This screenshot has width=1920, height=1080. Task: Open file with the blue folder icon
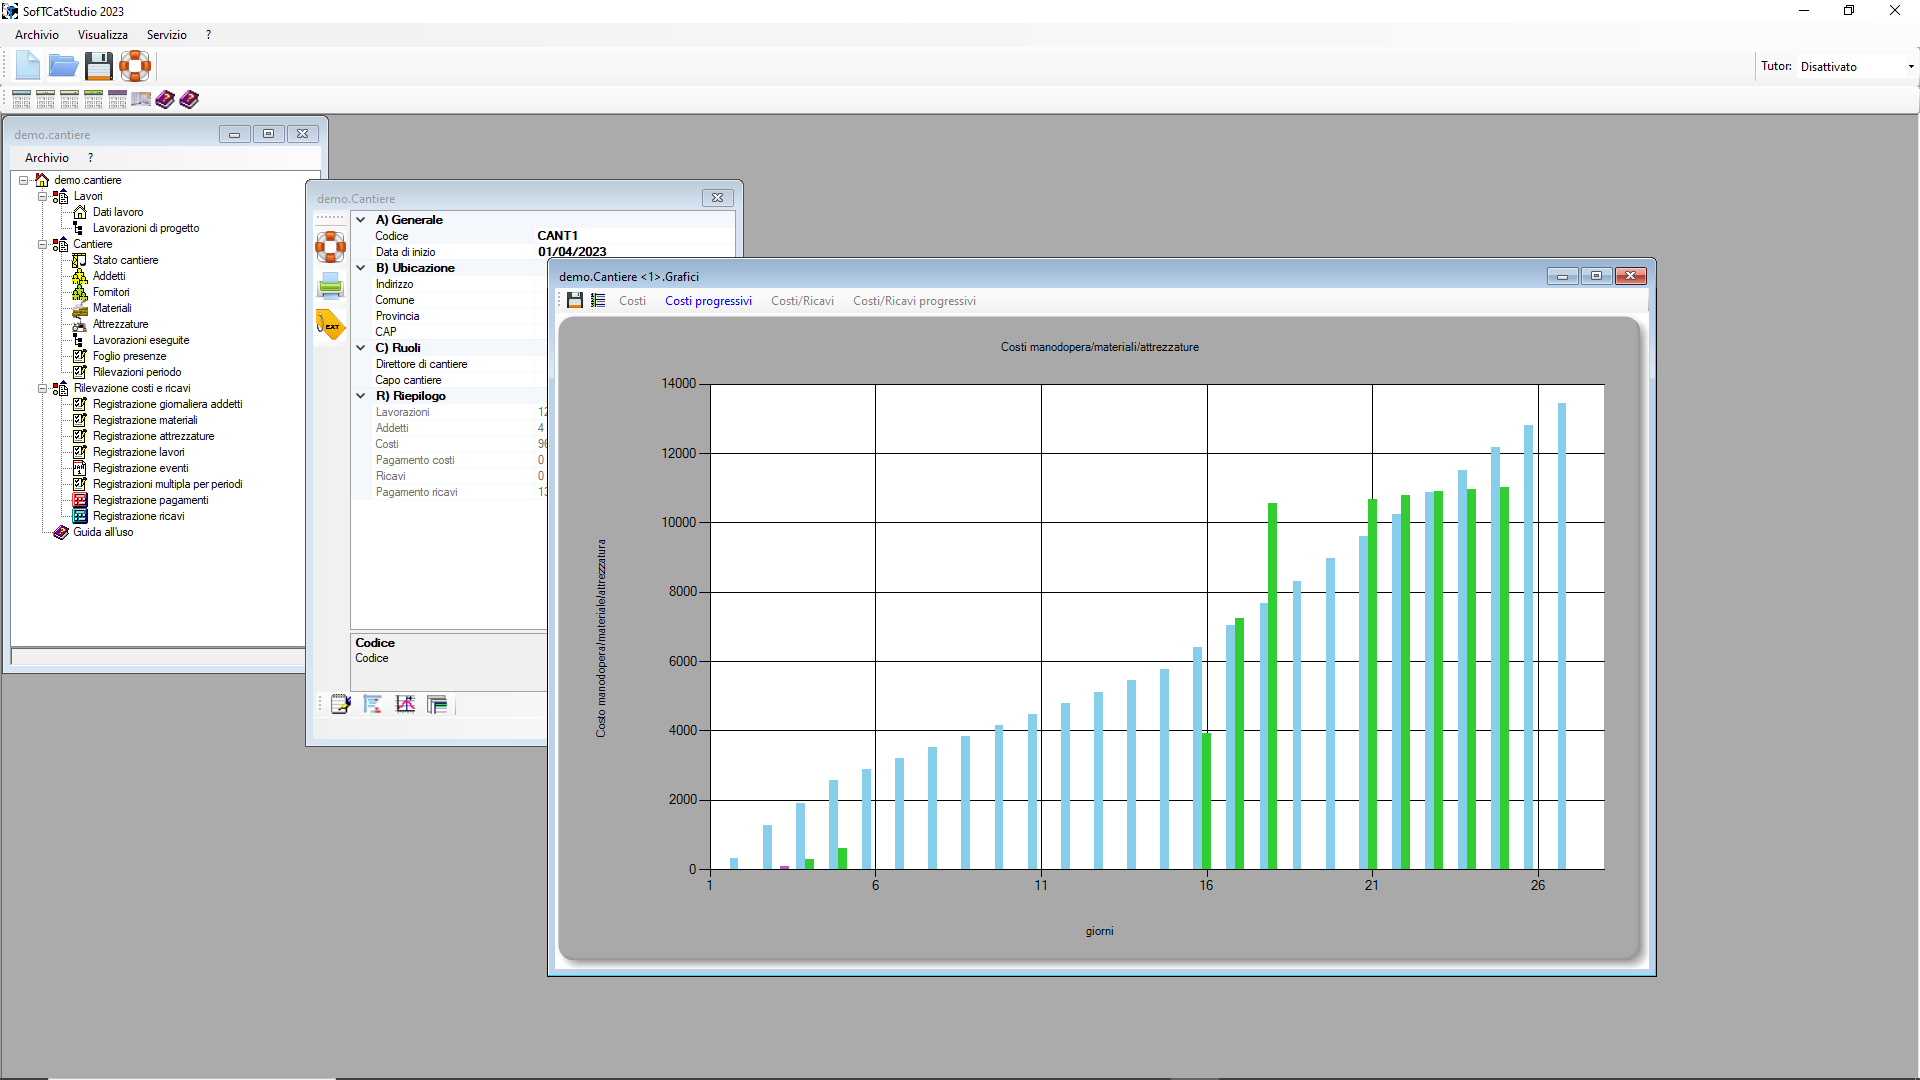63,66
